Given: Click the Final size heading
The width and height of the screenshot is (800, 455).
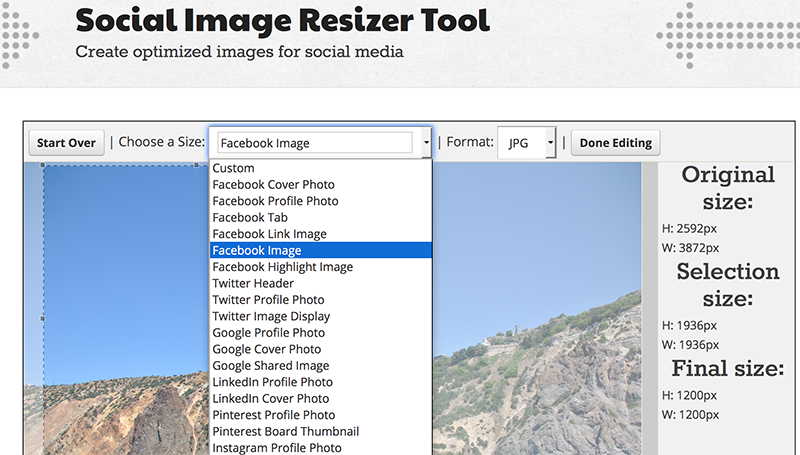Looking at the screenshot, I should 728,368.
